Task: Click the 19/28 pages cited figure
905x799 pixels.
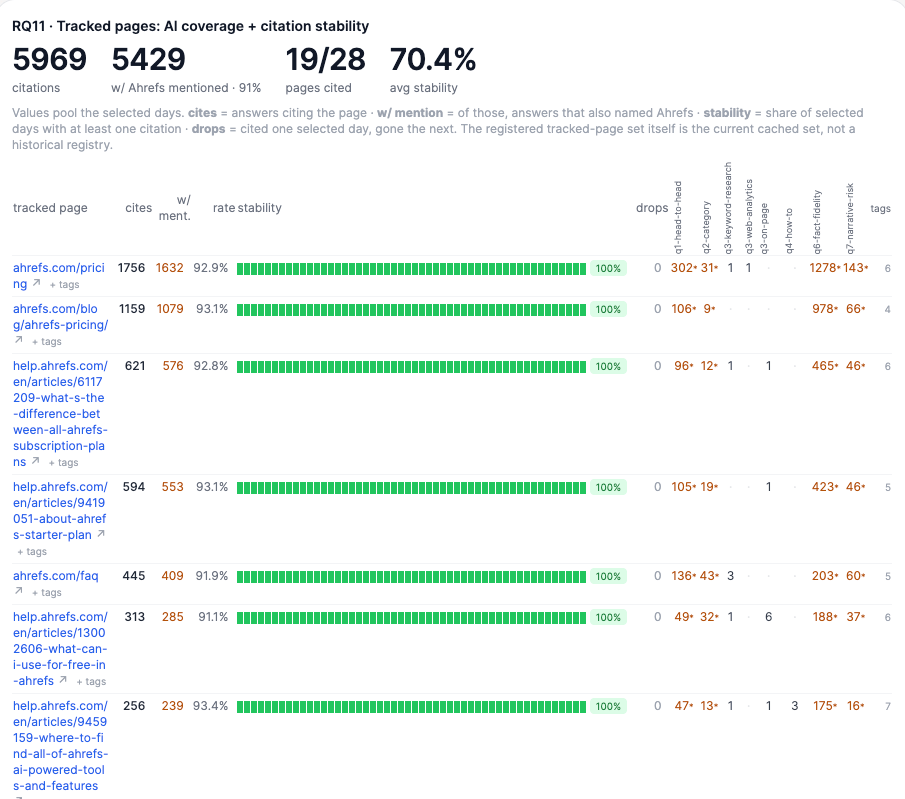Action: pyautogui.click(x=326, y=59)
